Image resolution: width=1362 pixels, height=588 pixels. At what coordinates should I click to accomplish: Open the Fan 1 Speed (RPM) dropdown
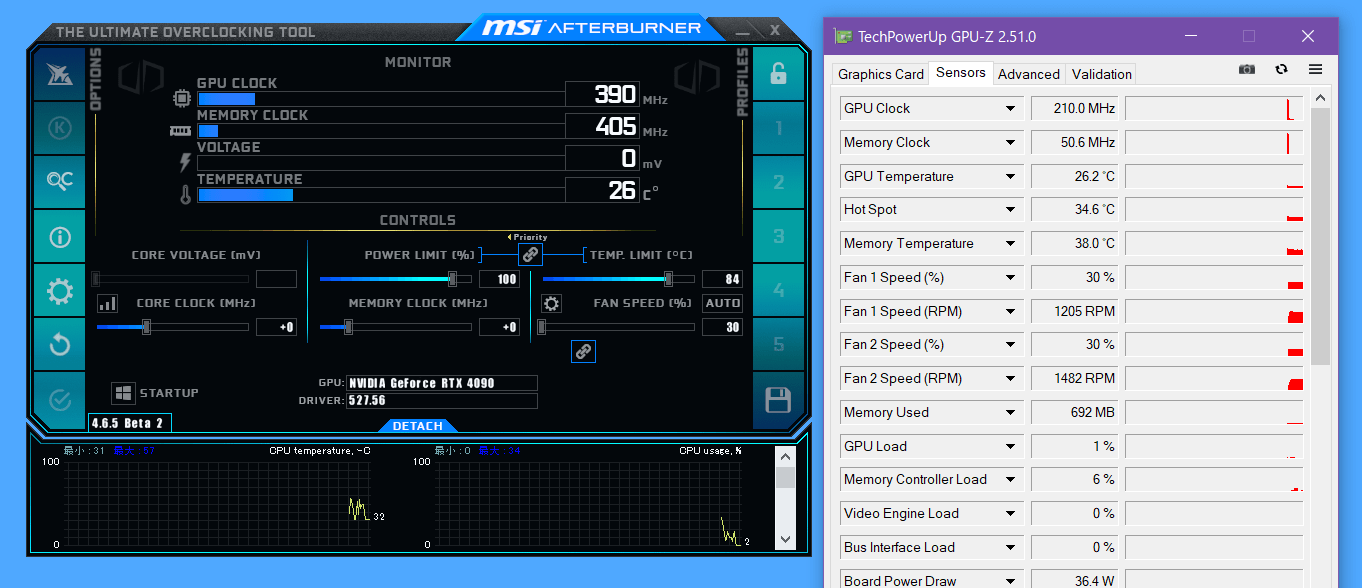1011,312
